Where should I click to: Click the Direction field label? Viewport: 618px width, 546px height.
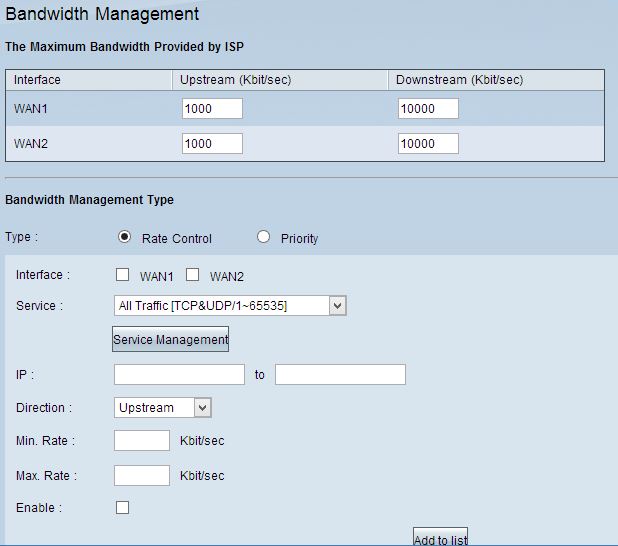click(x=44, y=408)
